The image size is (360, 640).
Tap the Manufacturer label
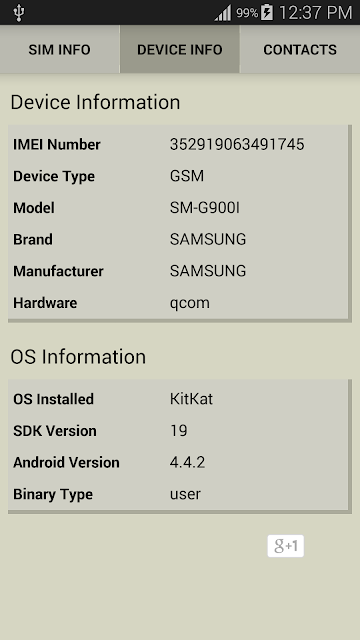58,271
